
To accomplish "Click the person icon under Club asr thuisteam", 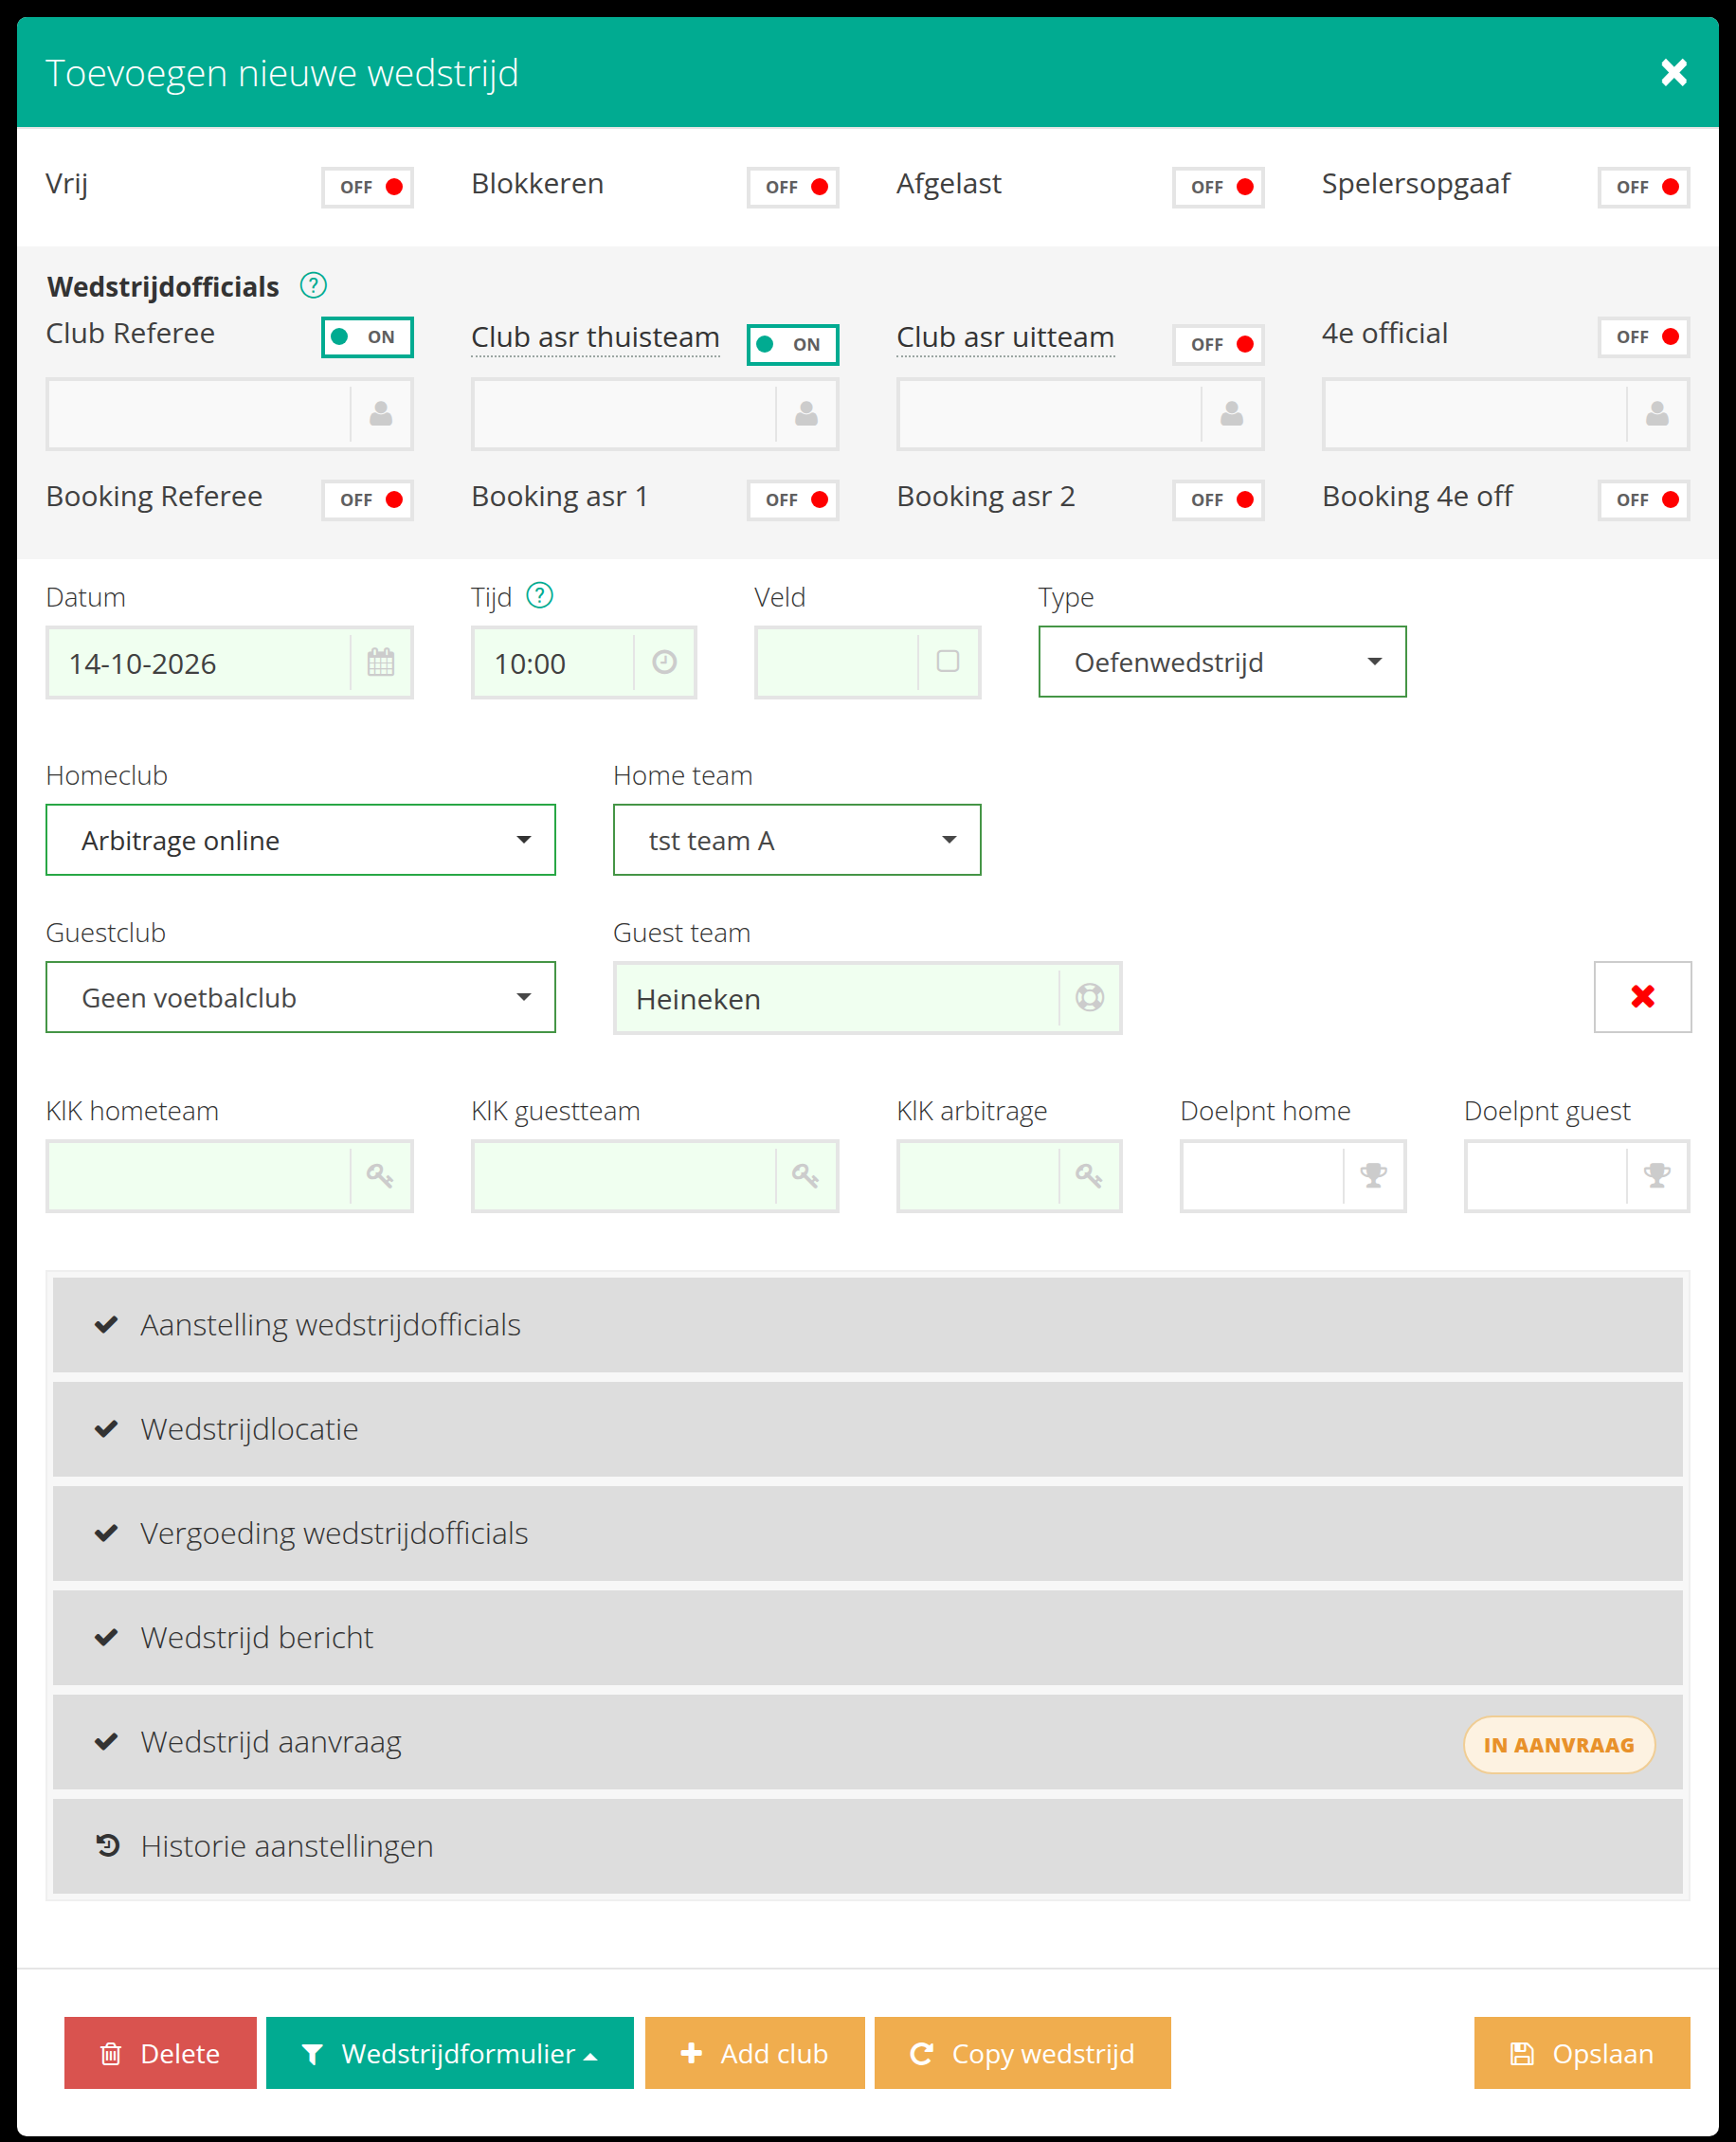I will tap(806, 414).
